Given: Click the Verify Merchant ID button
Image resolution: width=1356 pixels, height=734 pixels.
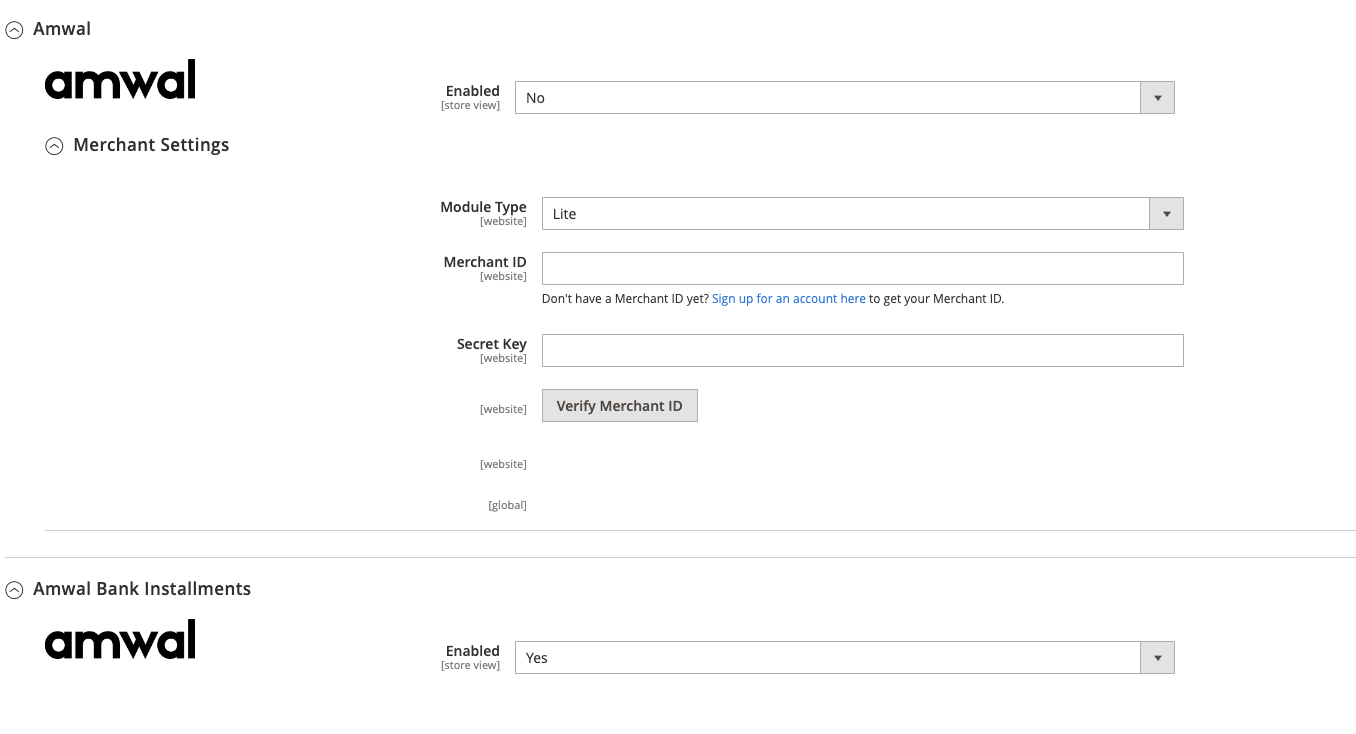Looking at the screenshot, I should (x=619, y=406).
